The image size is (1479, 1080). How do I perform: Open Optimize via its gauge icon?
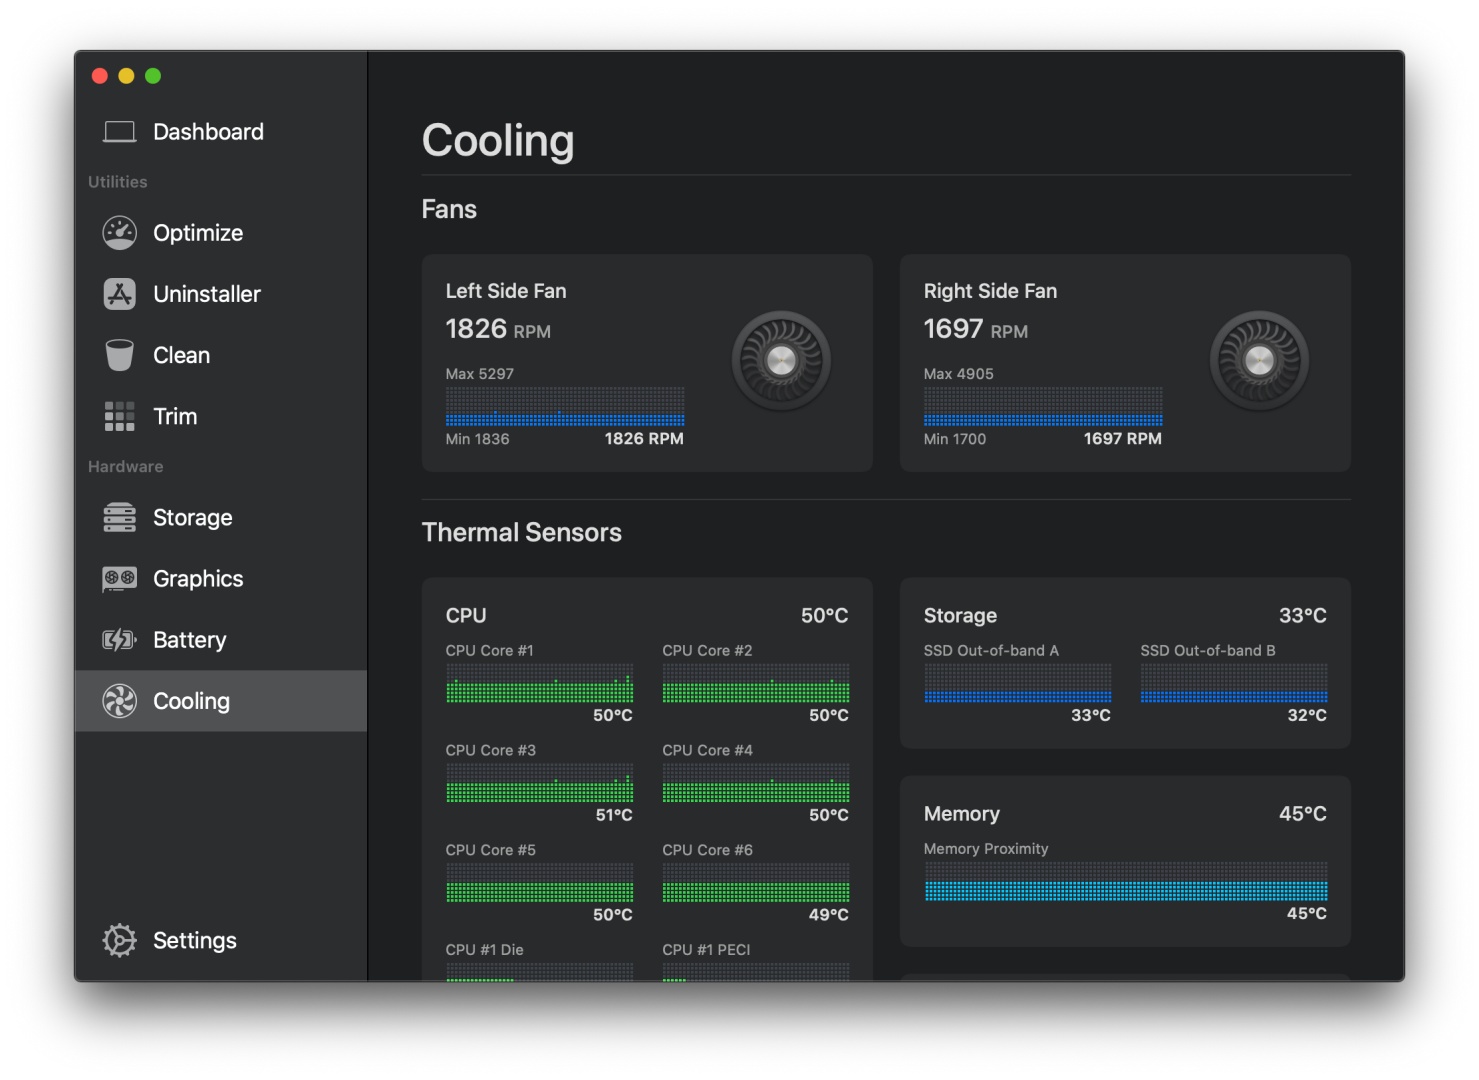(x=119, y=233)
